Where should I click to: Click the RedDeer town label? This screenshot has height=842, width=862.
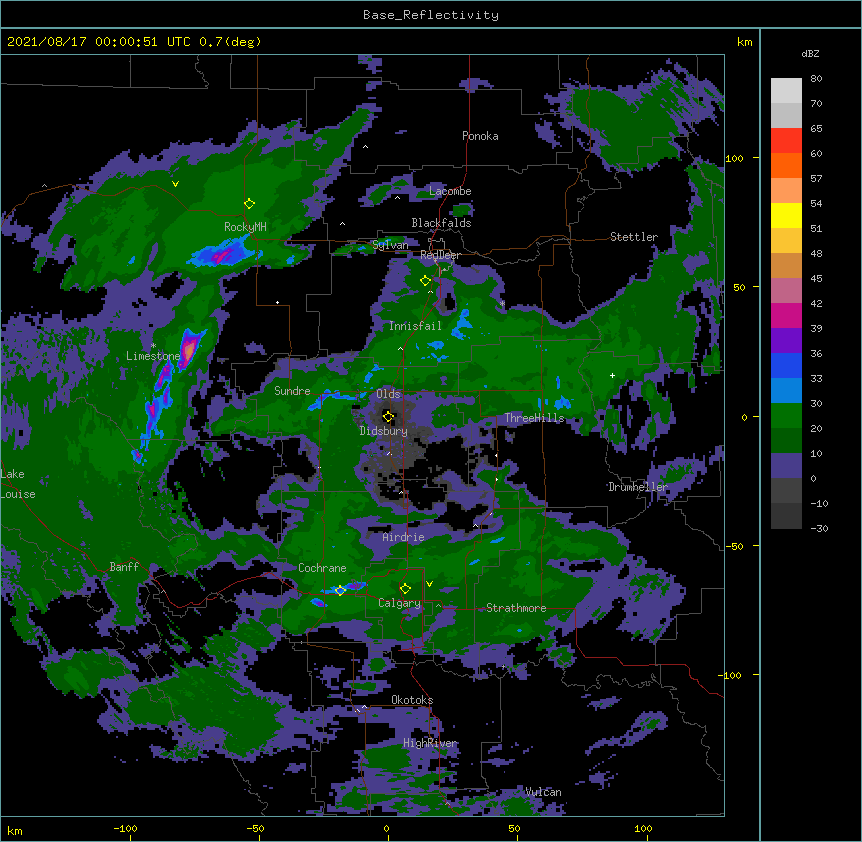pos(440,255)
